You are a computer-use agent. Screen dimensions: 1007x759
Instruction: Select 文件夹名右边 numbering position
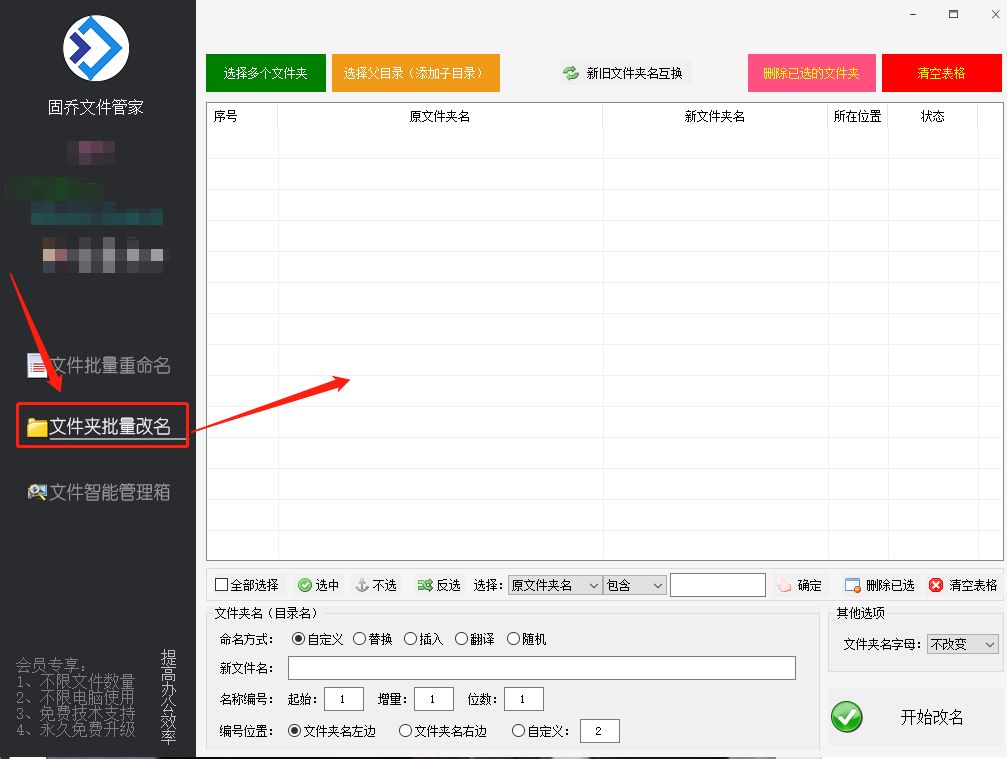coord(405,731)
